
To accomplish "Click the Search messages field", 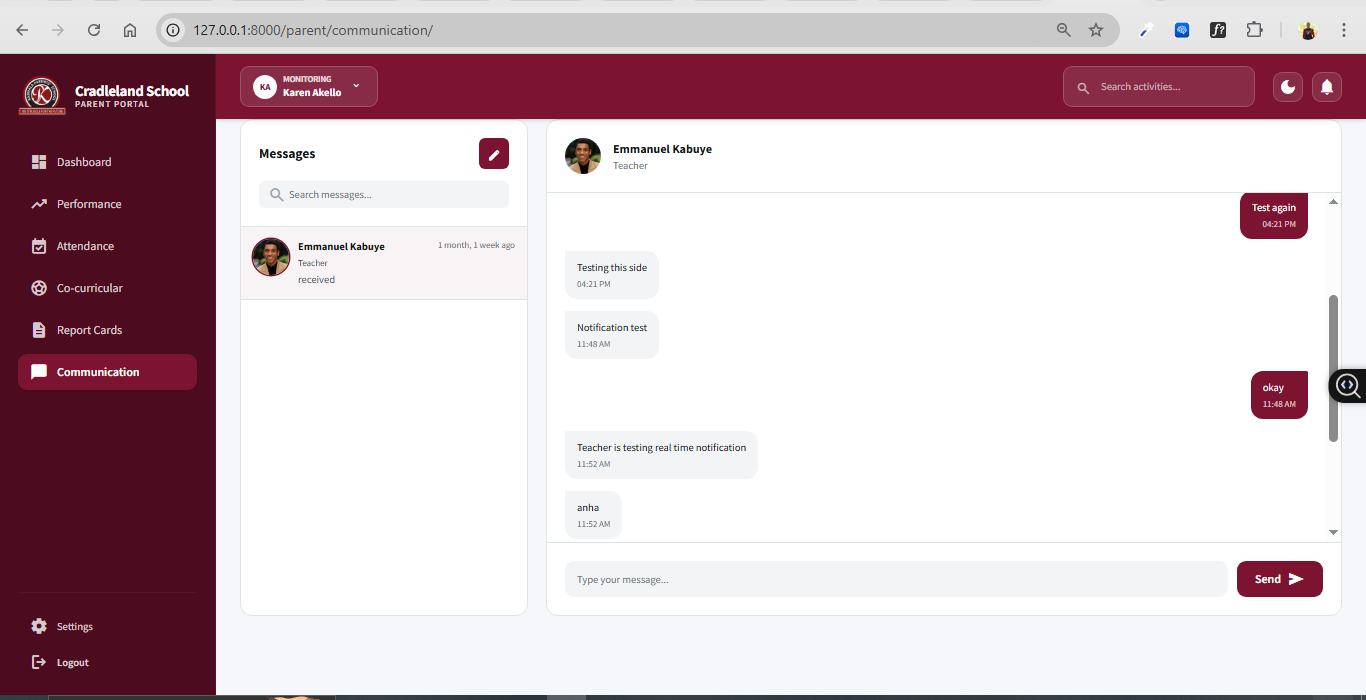I will 384,195.
